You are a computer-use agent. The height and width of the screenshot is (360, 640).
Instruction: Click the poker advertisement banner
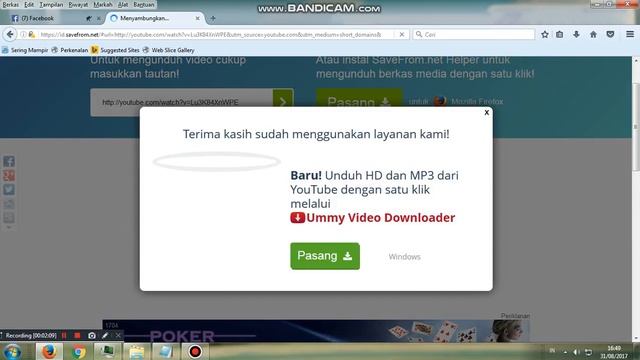coord(316,331)
